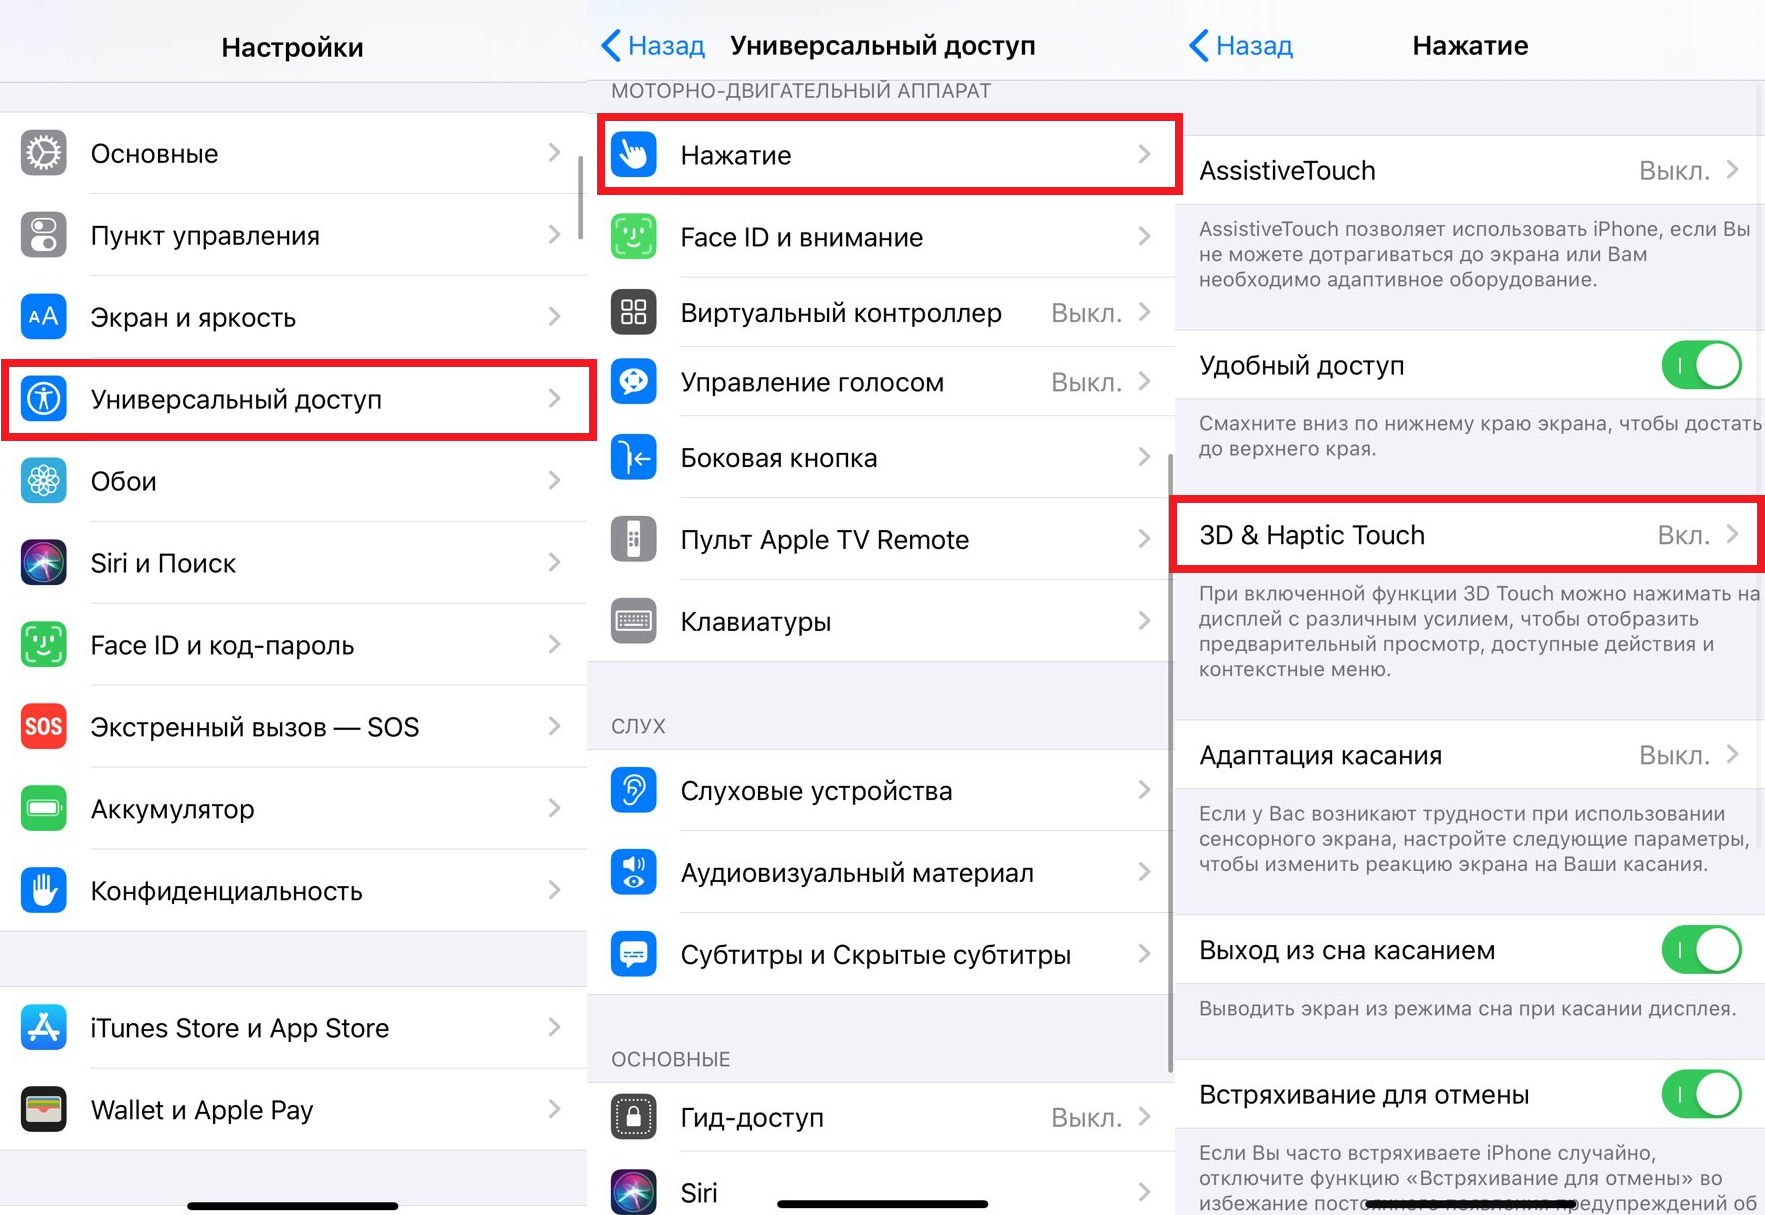Turn off Встряхивание для отмены switch
This screenshot has width=1765, height=1215.
1701,1094
